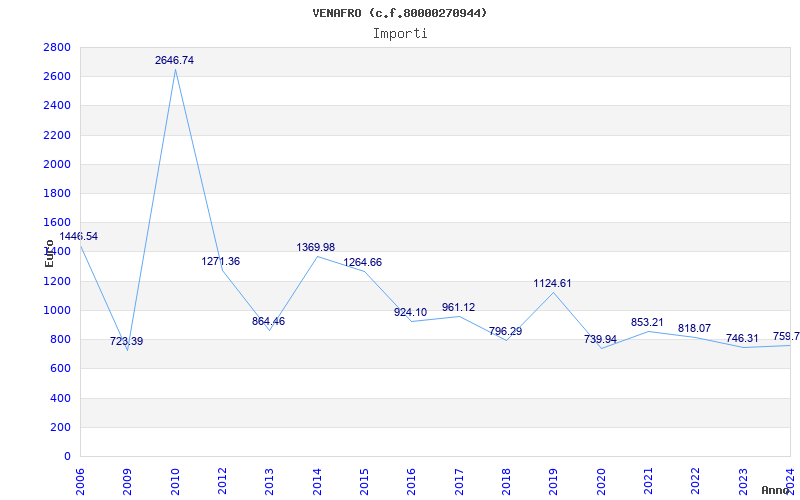
Task: Select the 1600 y-axis tick label
Action: (57, 222)
